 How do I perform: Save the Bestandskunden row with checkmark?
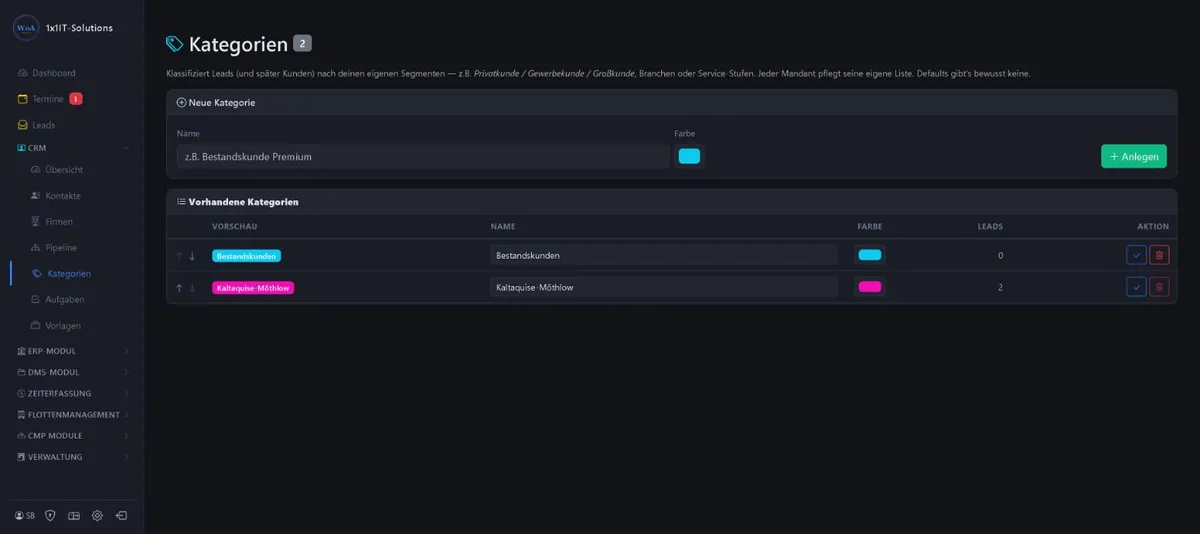coord(1136,255)
